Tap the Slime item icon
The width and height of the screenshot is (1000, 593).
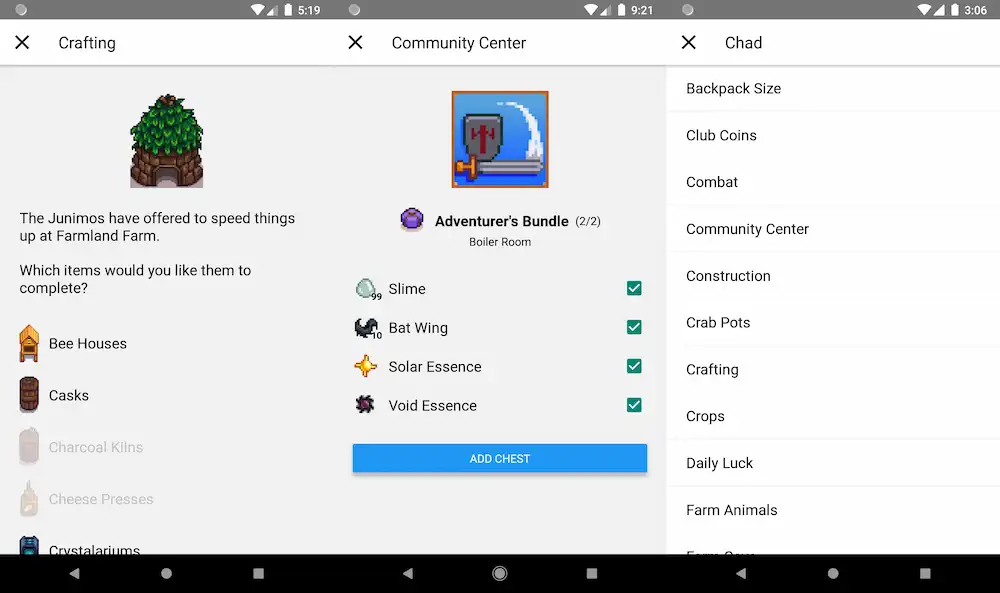pyautogui.click(x=367, y=289)
